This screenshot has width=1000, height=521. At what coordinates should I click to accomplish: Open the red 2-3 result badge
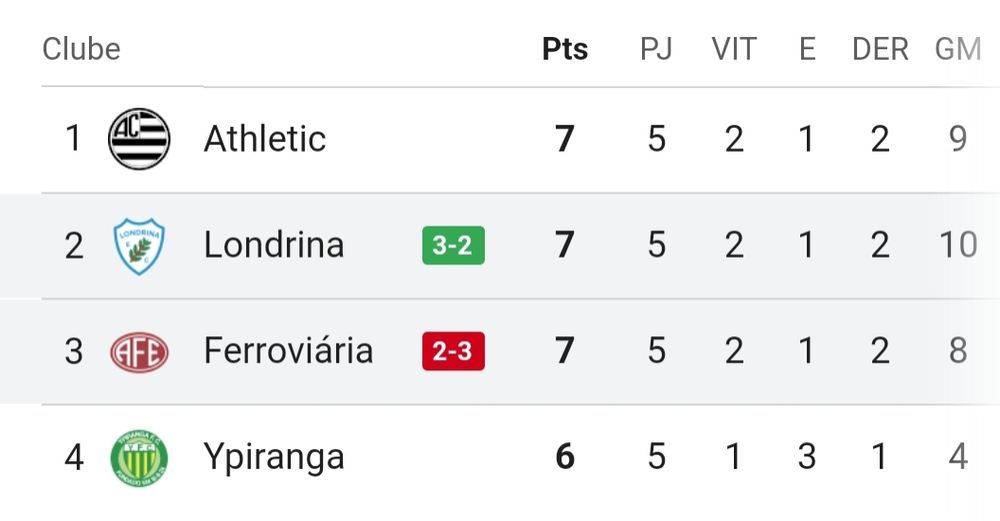(453, 351)
